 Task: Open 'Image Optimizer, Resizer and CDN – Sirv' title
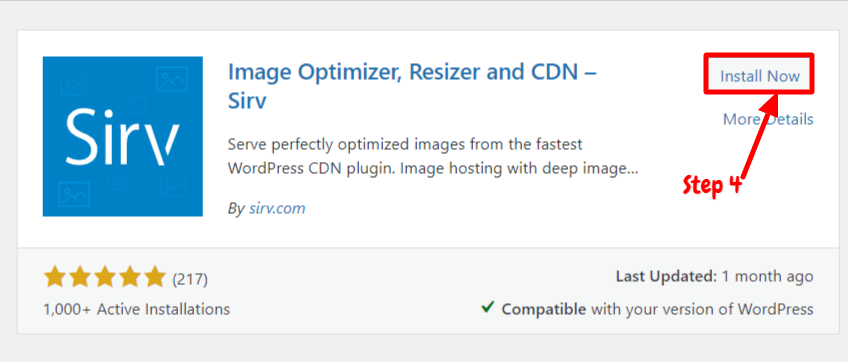(412, 85)
